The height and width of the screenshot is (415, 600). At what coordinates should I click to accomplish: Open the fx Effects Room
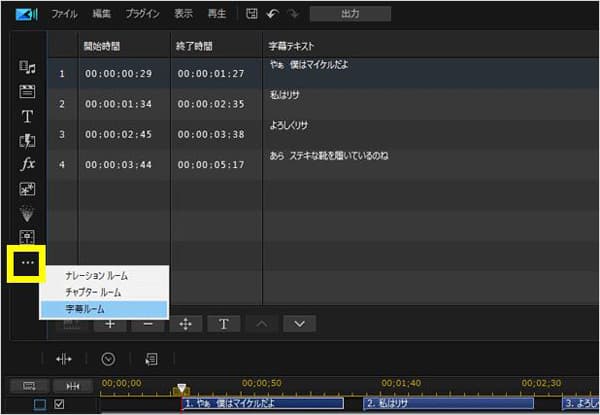(27, 163)
